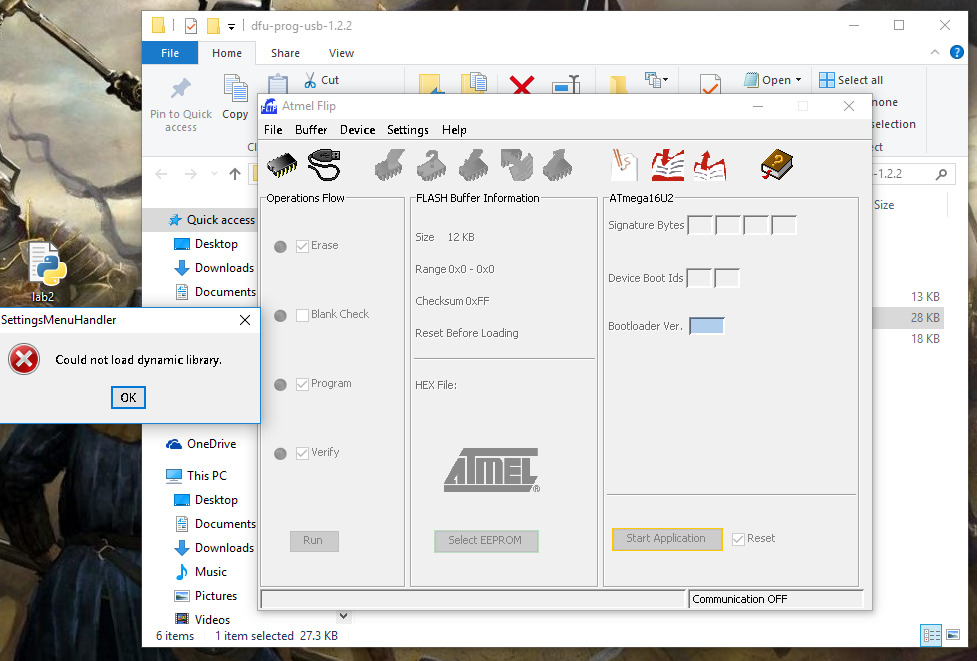Click Select all in Explorer ribbon
The image size is (977, 661).
click(x=851, y=80)
